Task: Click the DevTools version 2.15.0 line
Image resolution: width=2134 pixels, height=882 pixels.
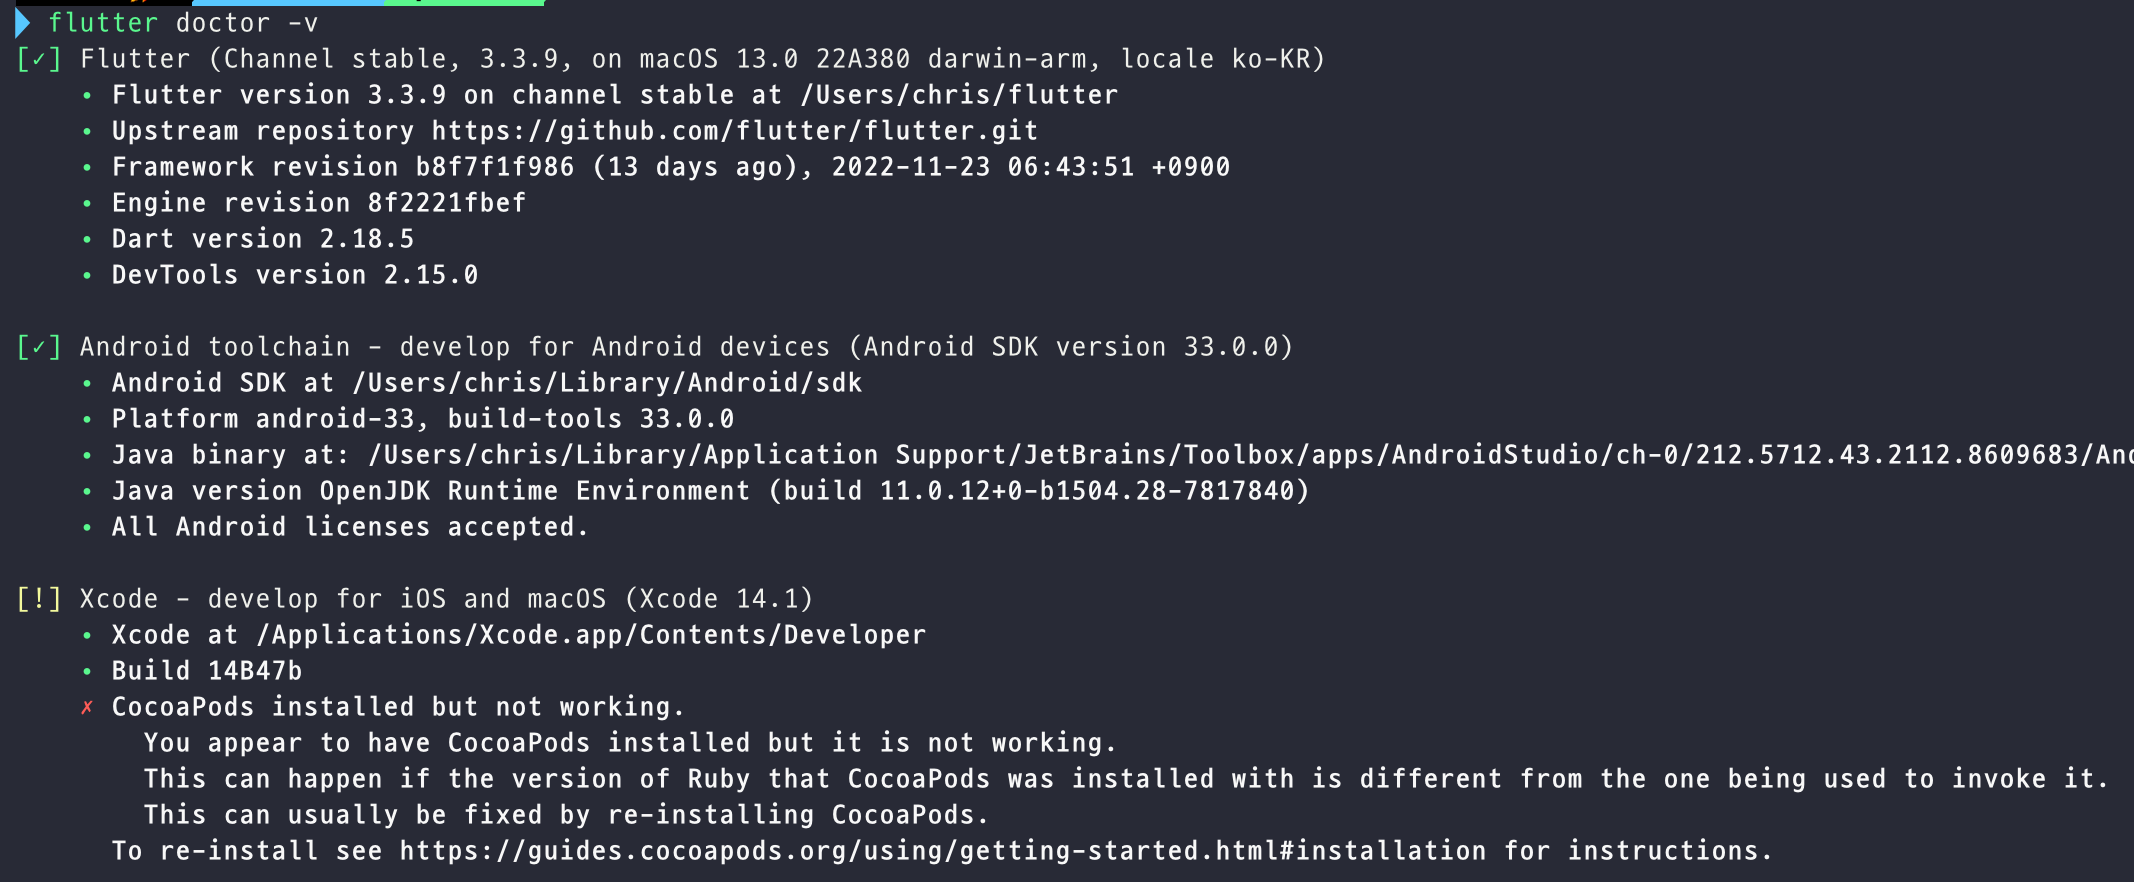Action: click(295, 275)
